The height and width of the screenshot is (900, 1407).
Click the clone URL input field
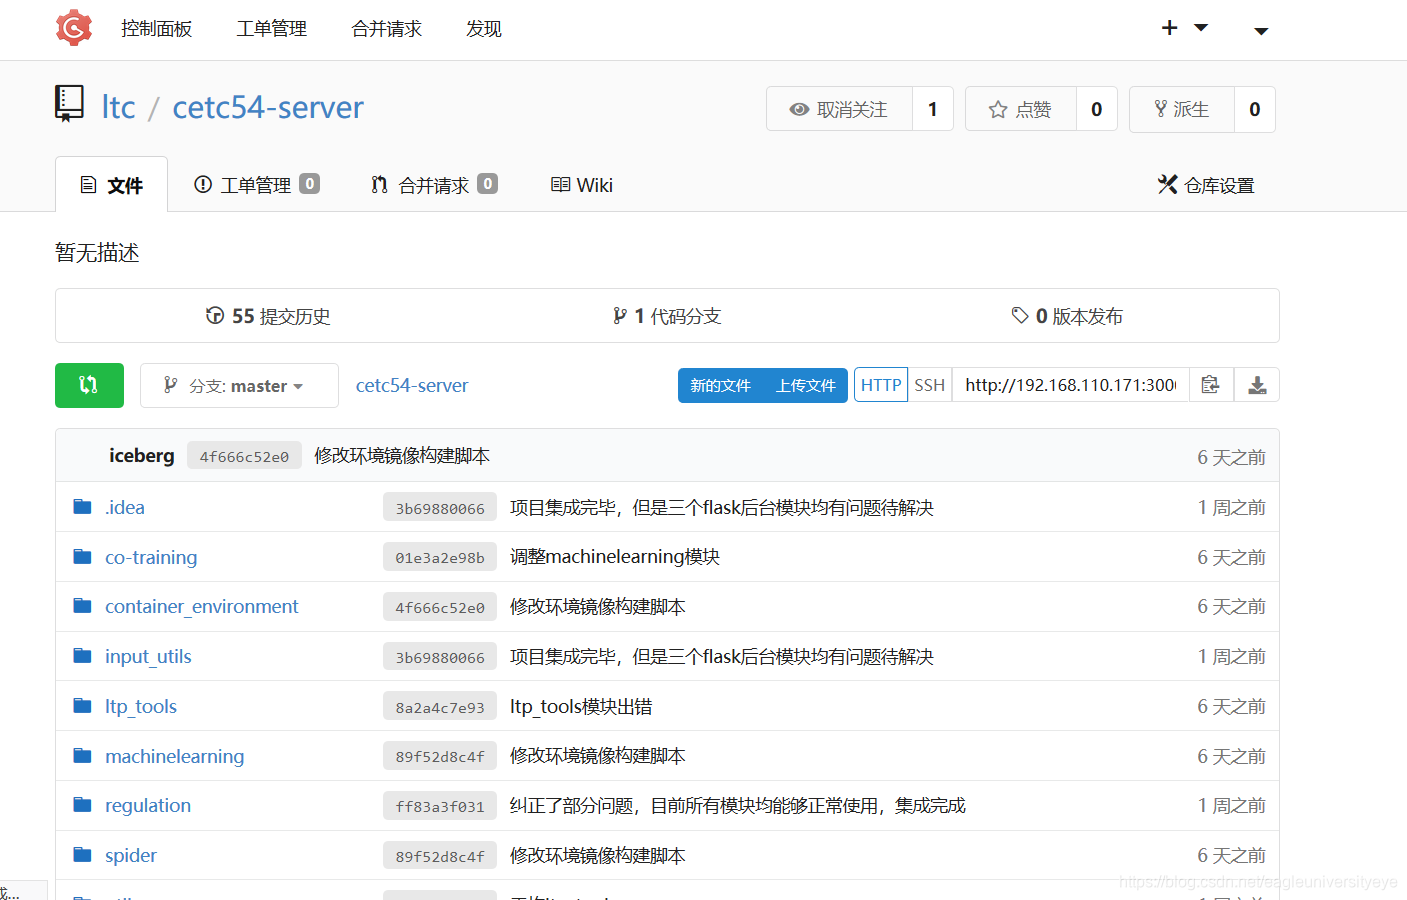(x=1070, y=385)
